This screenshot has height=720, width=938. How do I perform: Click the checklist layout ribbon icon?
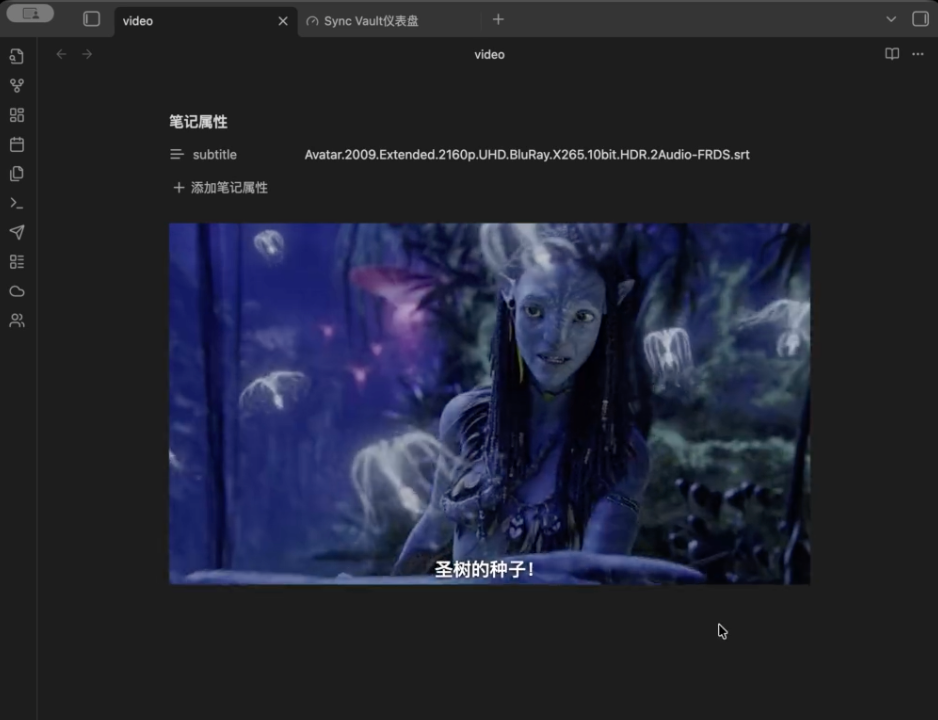pyautogui.click(x=16, y=262)
